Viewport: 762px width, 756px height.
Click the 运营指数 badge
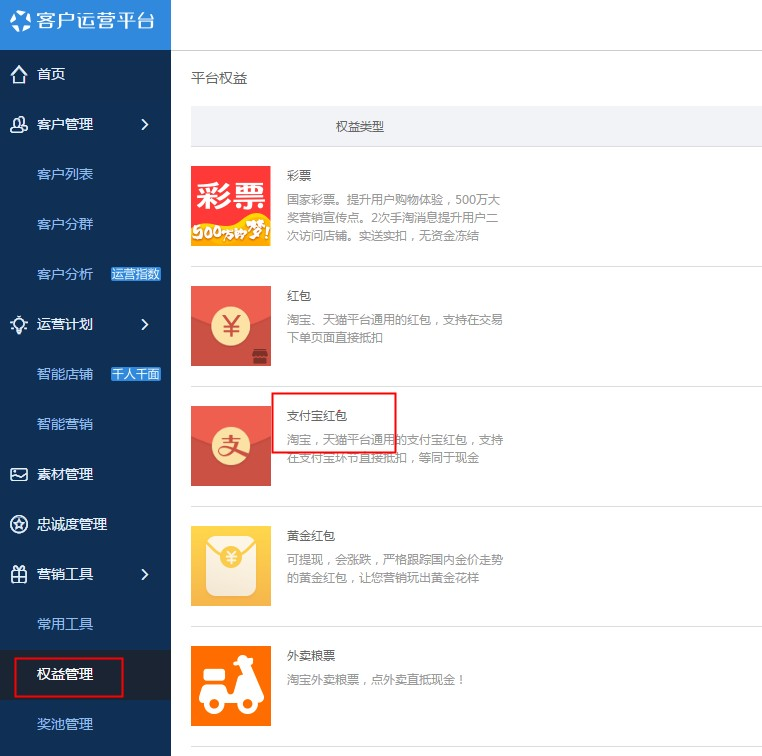[136, 274]
